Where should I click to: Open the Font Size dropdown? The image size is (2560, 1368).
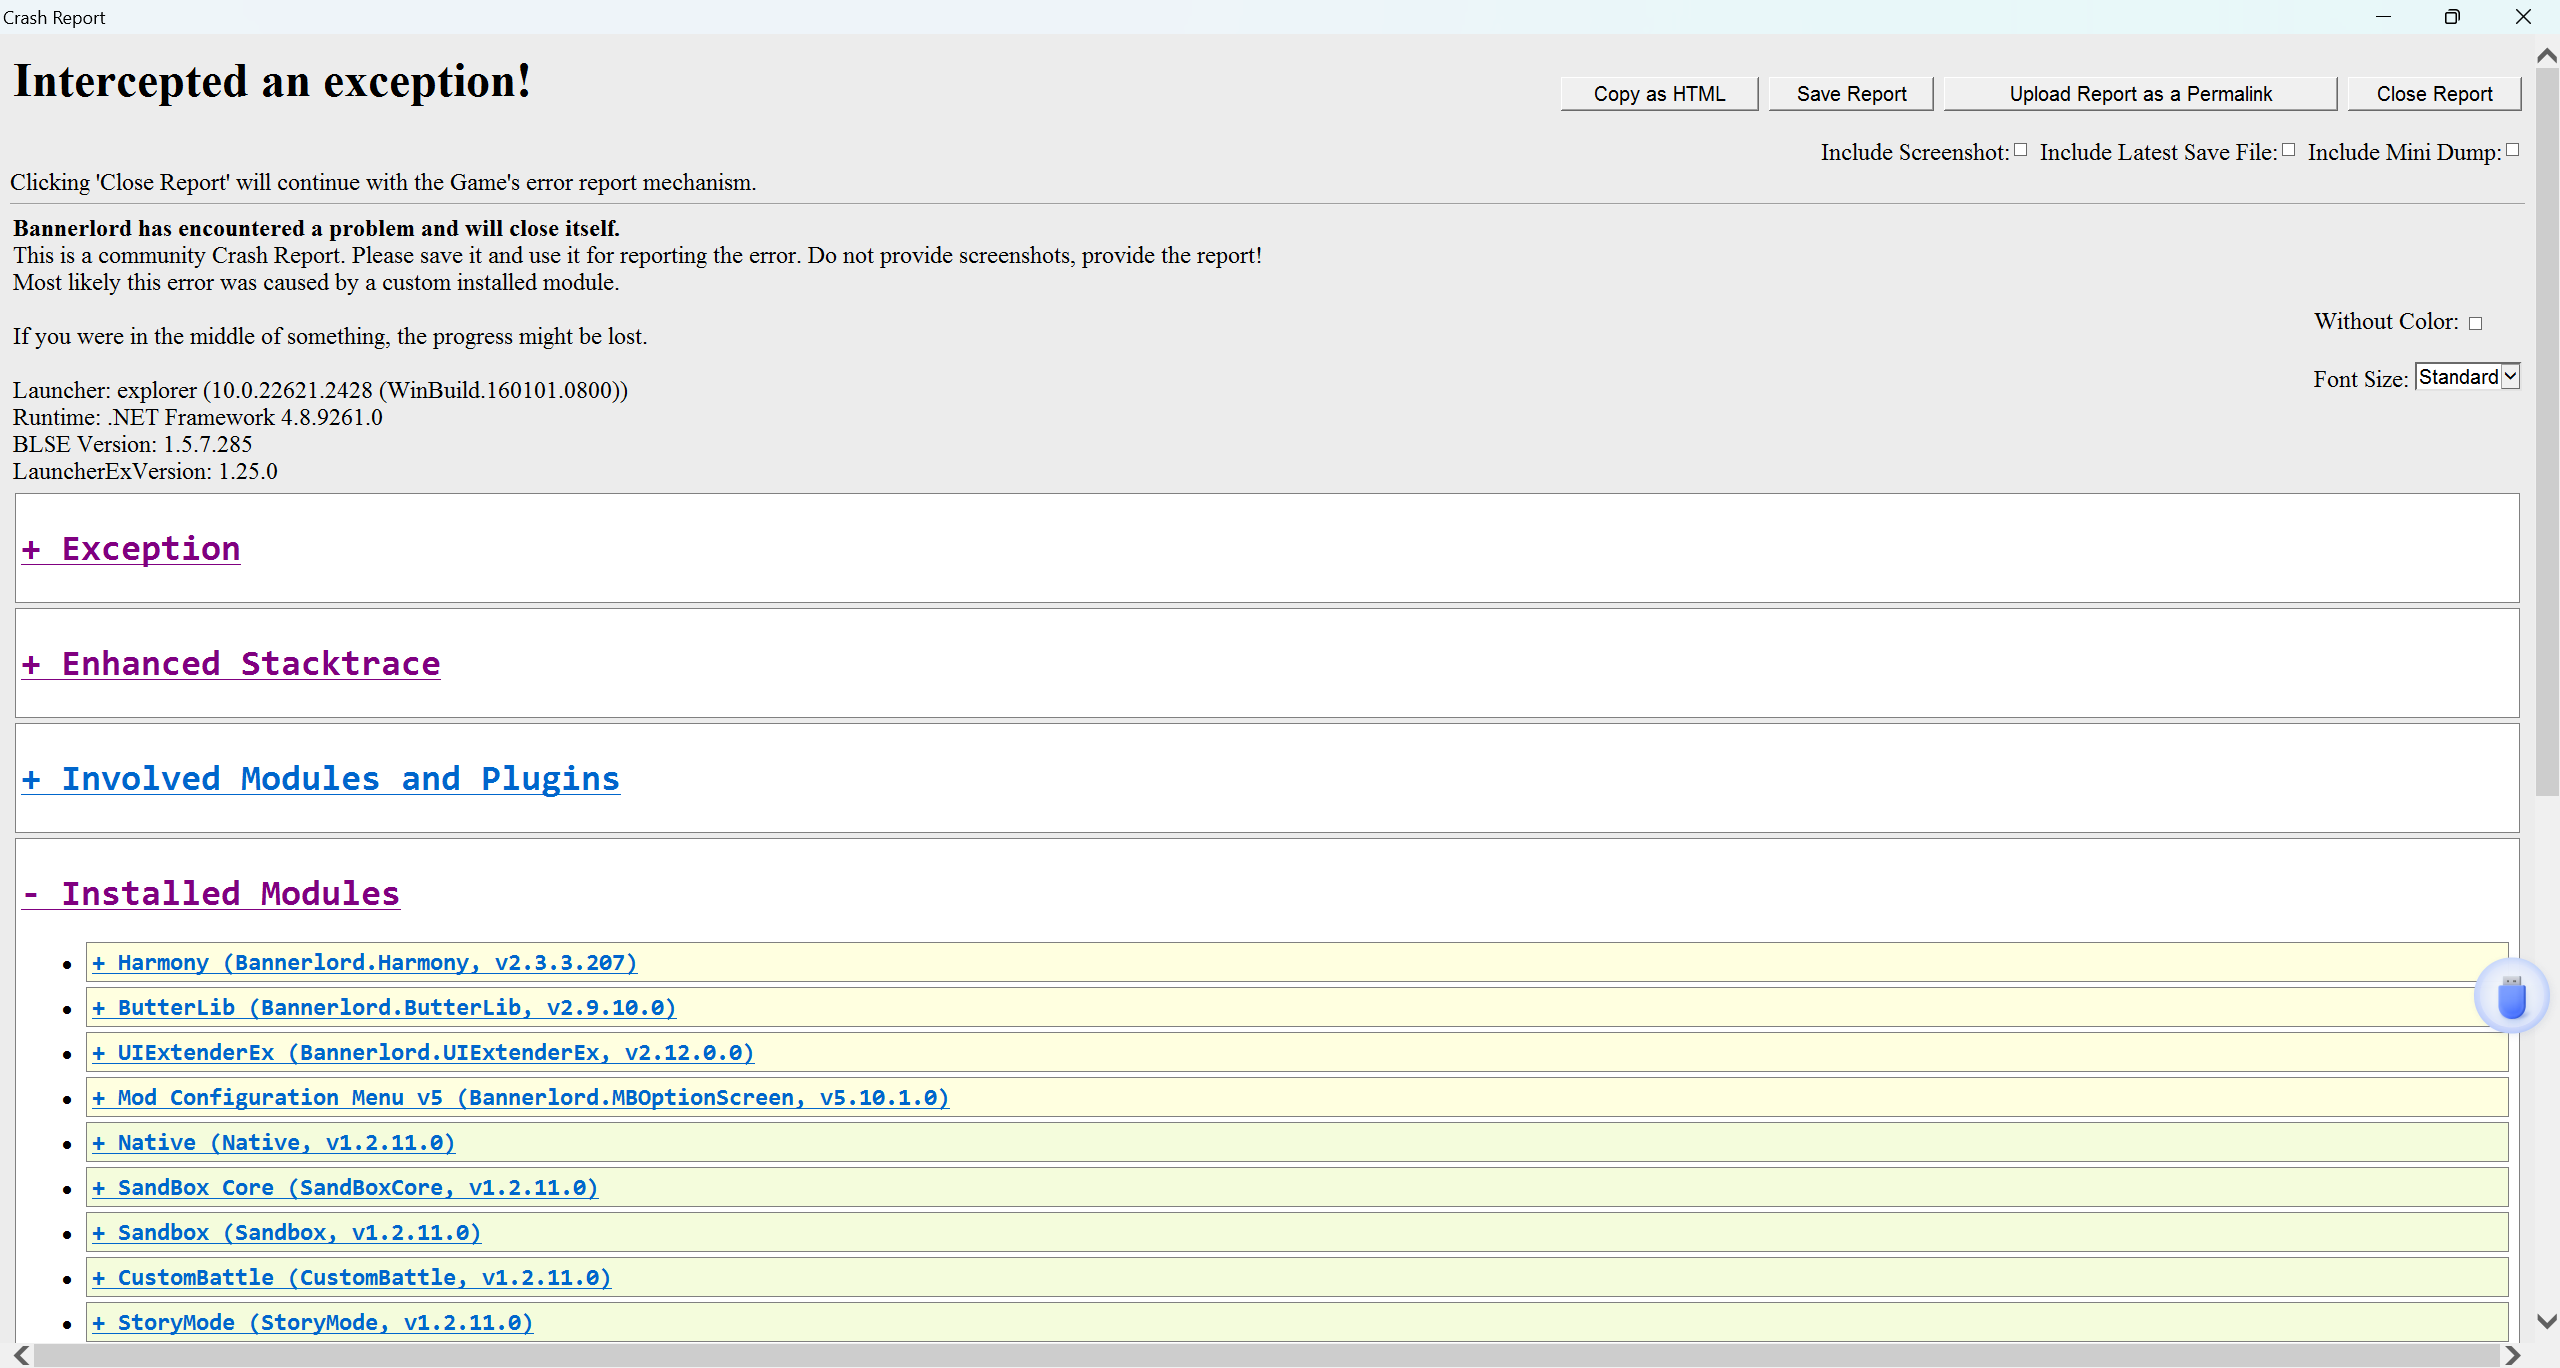(x=2467, y=377)
